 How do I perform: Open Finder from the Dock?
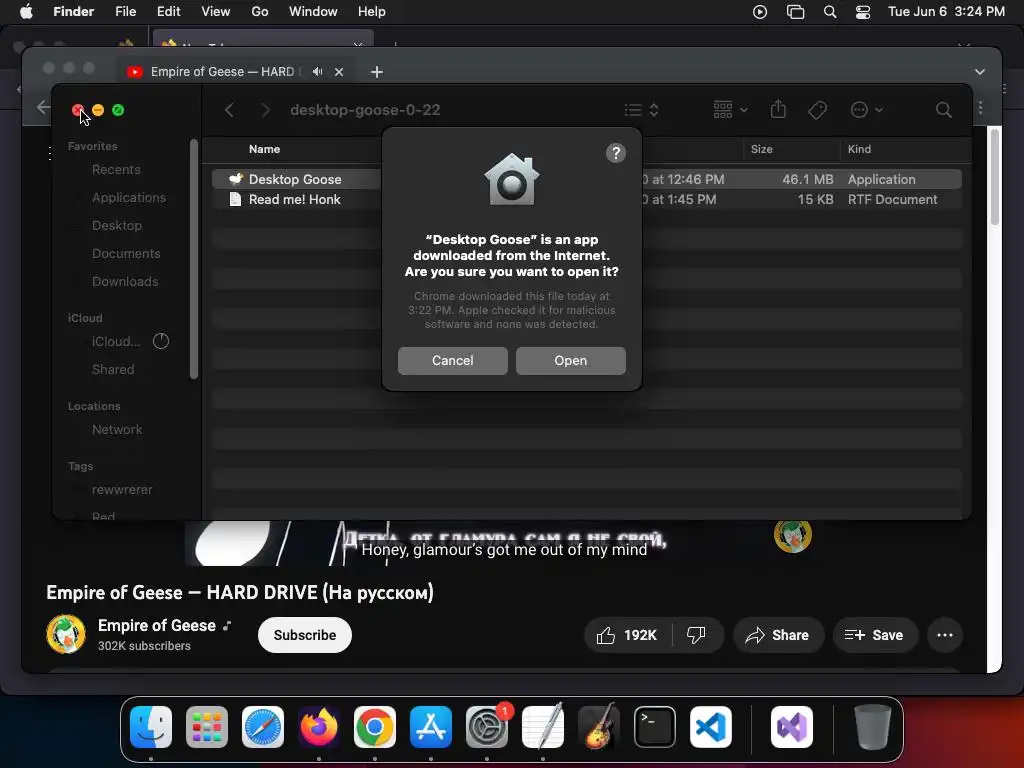pos(151,727)
